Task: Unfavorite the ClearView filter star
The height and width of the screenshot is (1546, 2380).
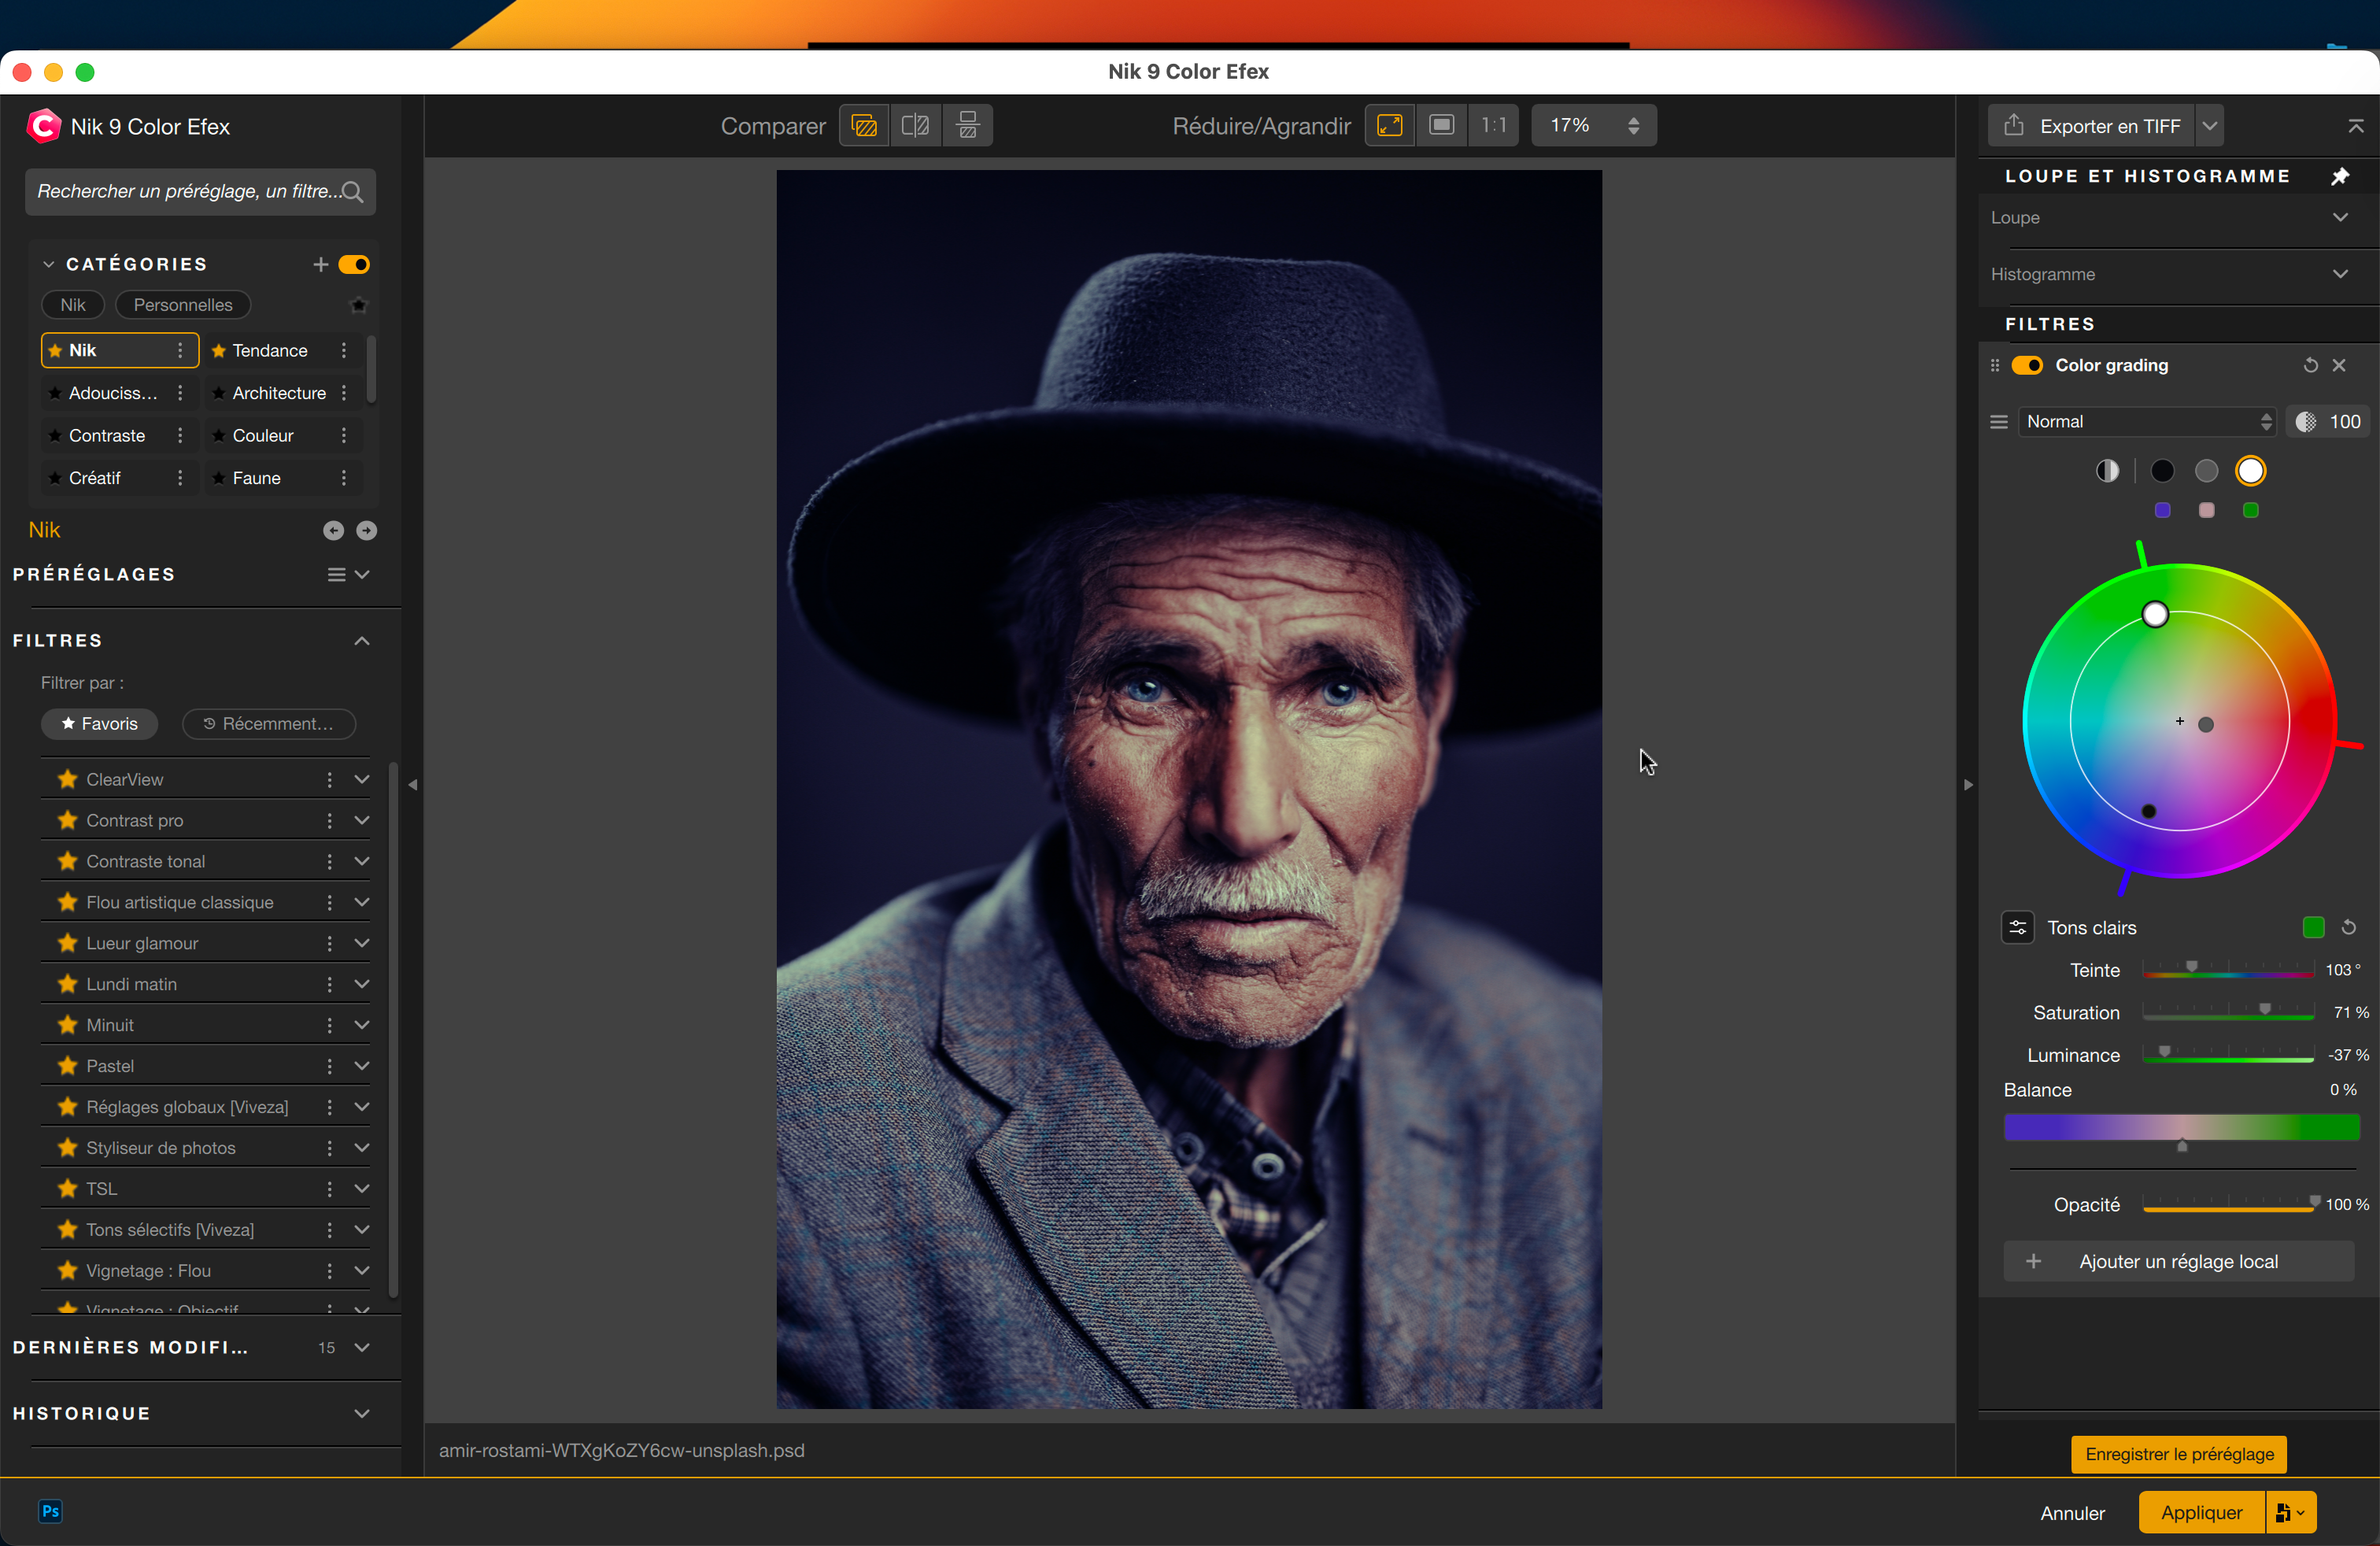Action: coord(67,779)
